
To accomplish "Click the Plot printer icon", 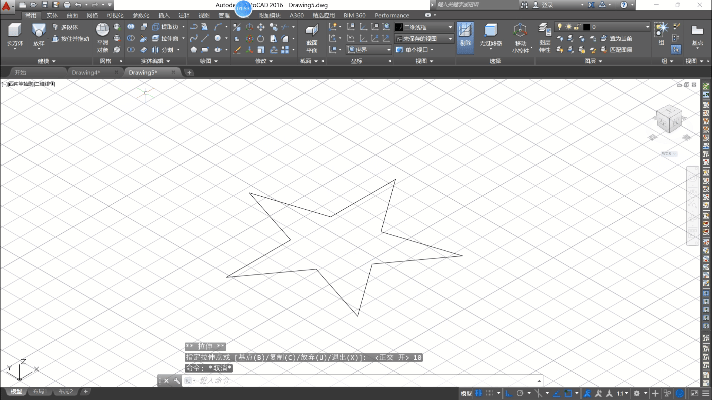I will pyautogui.click(x=67, y=5).
